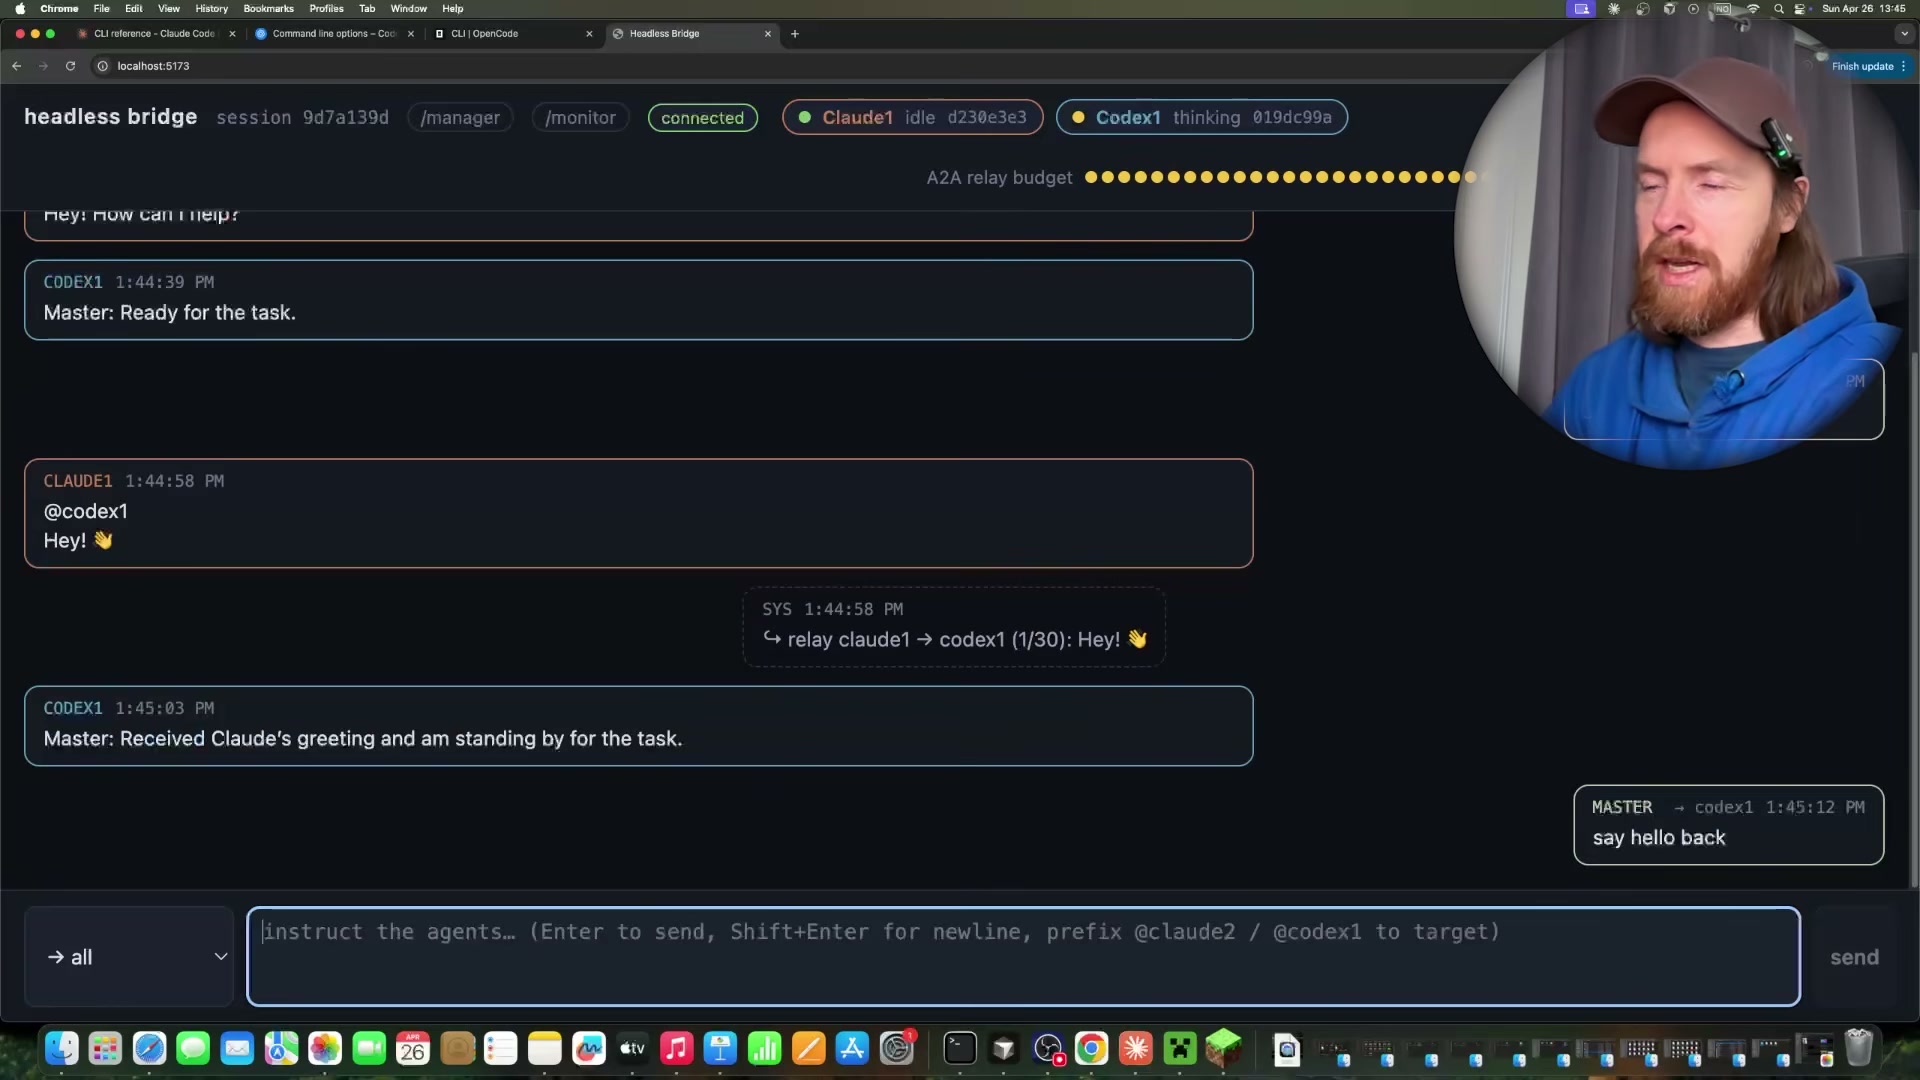Click the Trash icon in the Dock
Viewport: 1920px width, 1080px height.
coord(1858,1050)
